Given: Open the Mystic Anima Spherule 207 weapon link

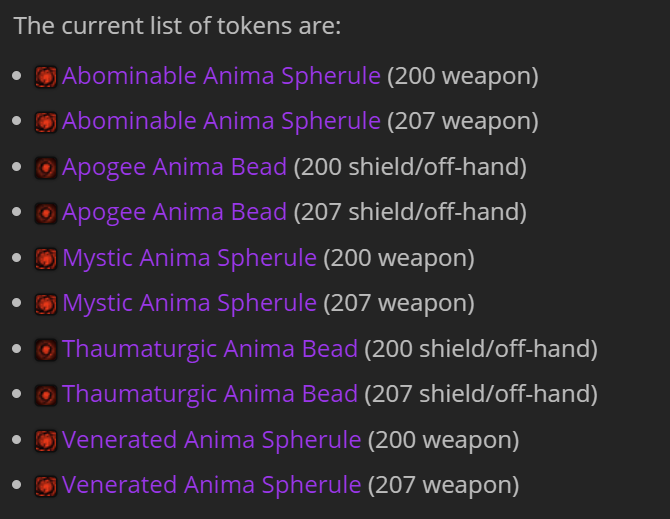Looking at the screenshot, I should 189,304.
